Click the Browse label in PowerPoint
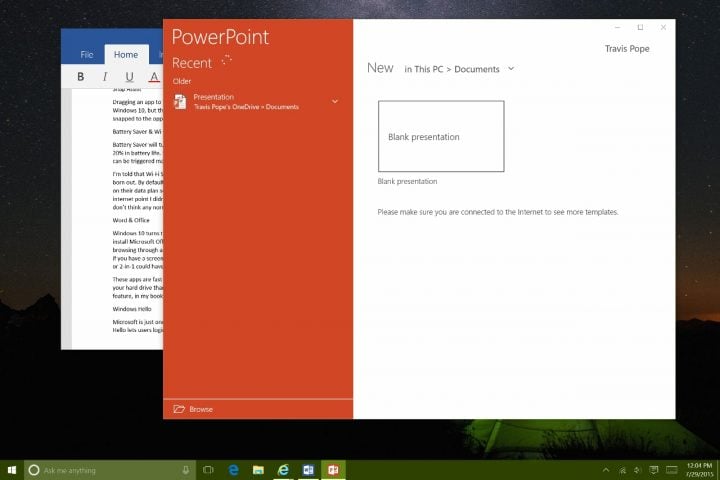Viewport: 720px width, 480px height. click(x=201, y=409)
